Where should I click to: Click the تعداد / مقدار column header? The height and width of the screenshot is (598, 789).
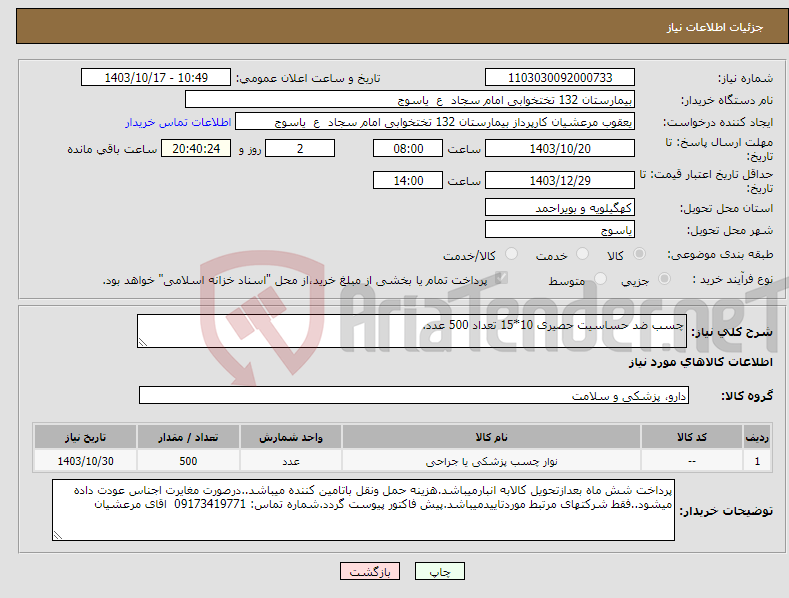pos(188,437)
